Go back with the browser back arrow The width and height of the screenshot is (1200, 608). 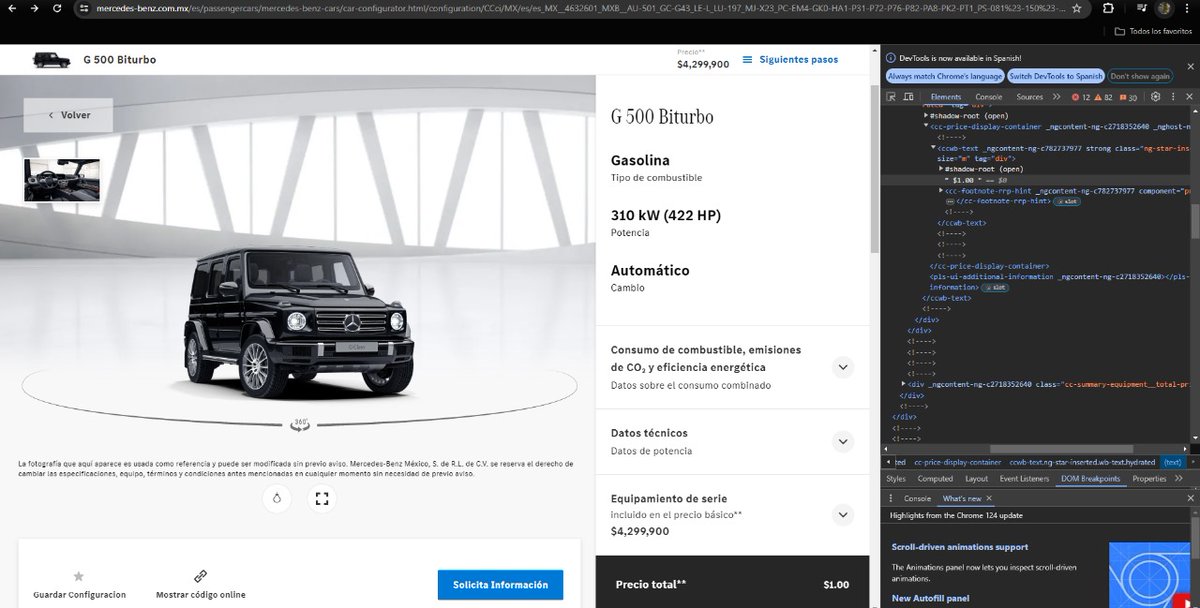[11, 8]
